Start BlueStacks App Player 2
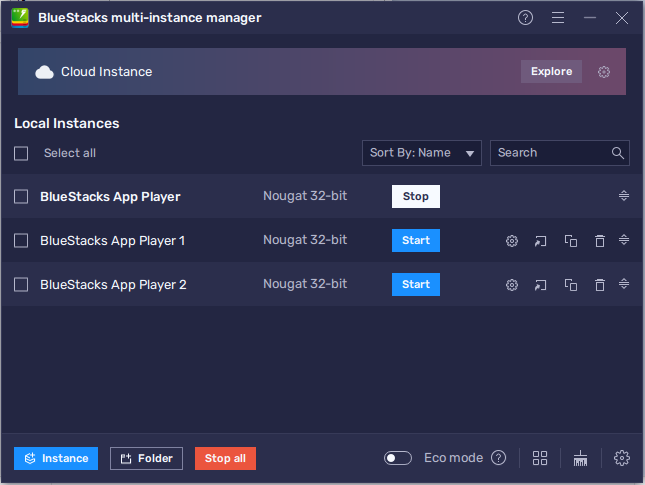Image resolution: width=645 pixels, height=485 pixels. [x=415, y=284]
